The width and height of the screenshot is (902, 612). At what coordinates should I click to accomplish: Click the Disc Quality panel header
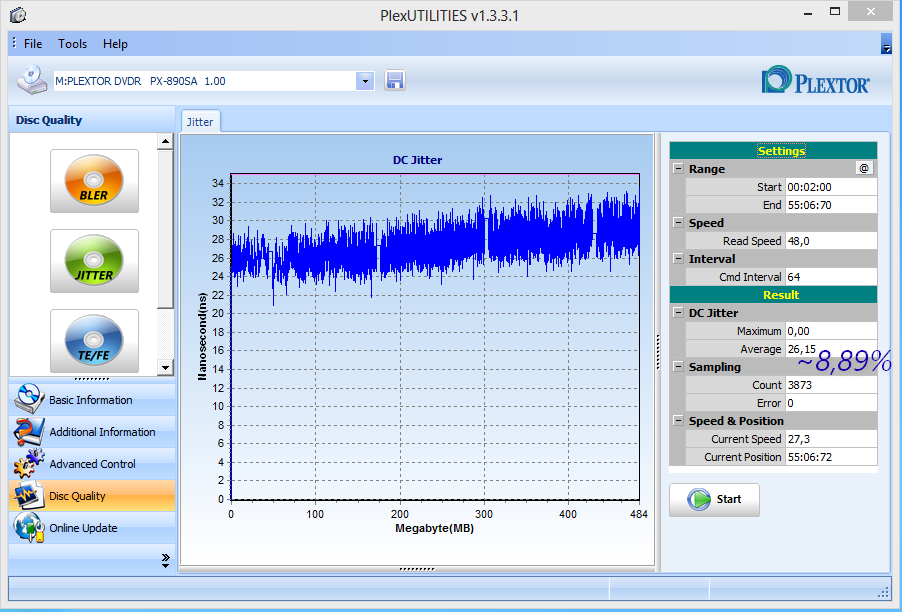92,120
